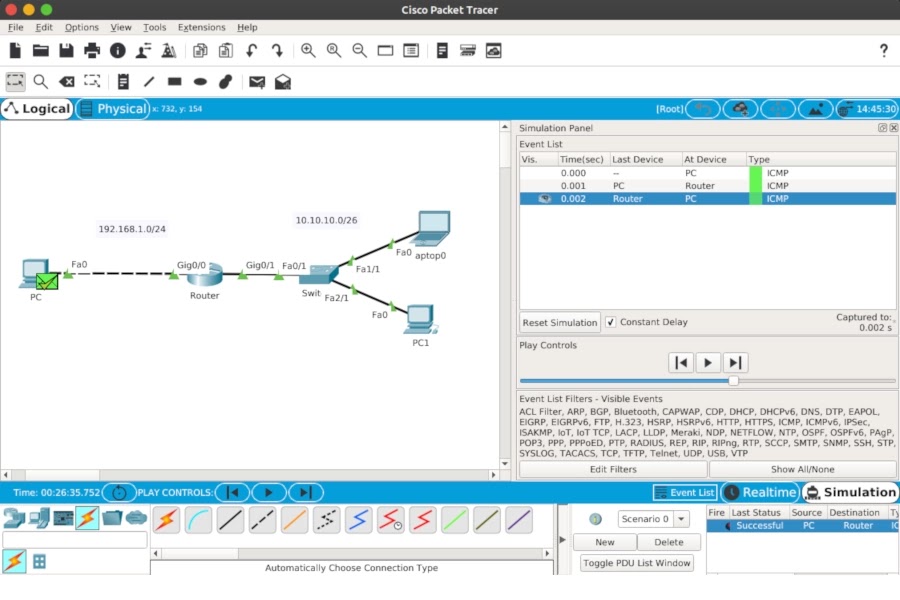This screenshot has width=900, height=600.
Task: Toggle the Constant Delay checkbox
Action: coord(611,322)
